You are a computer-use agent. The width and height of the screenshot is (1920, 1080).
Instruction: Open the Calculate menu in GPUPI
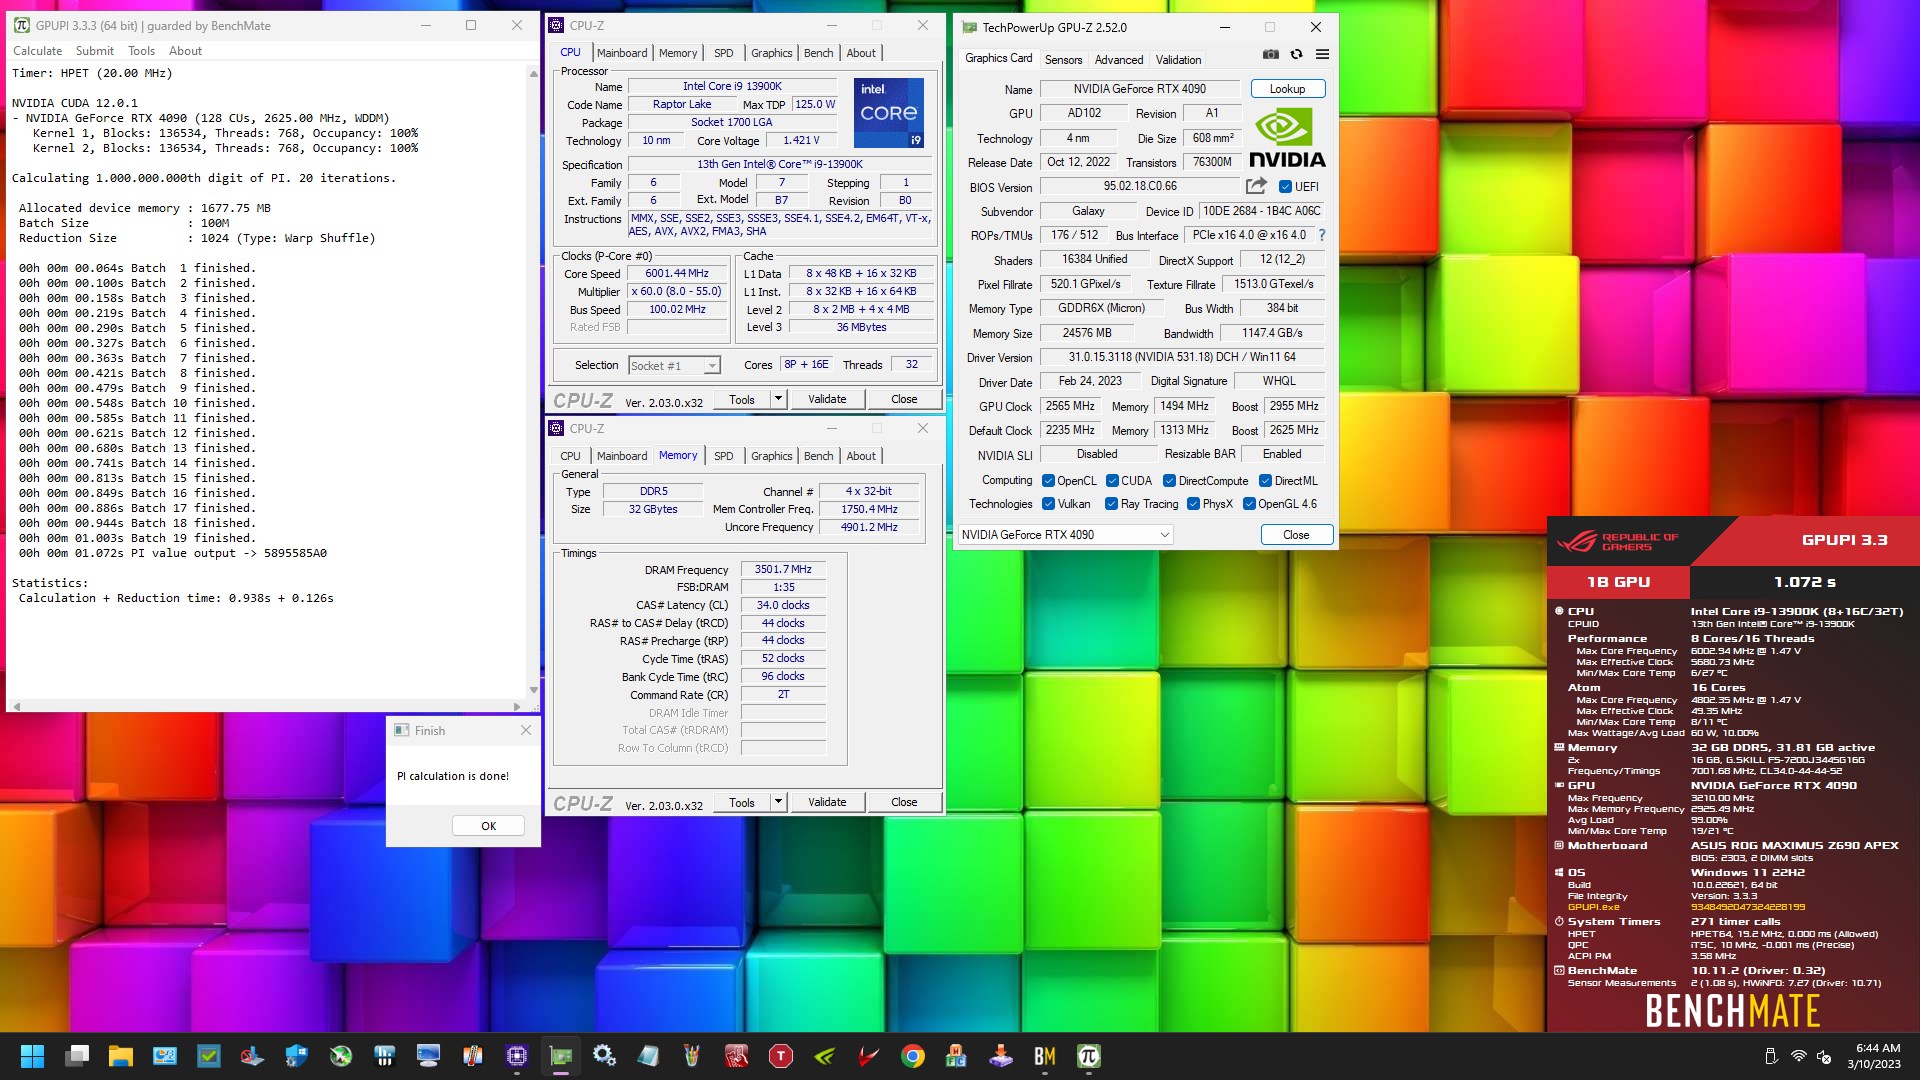click(x=37, y=51)
